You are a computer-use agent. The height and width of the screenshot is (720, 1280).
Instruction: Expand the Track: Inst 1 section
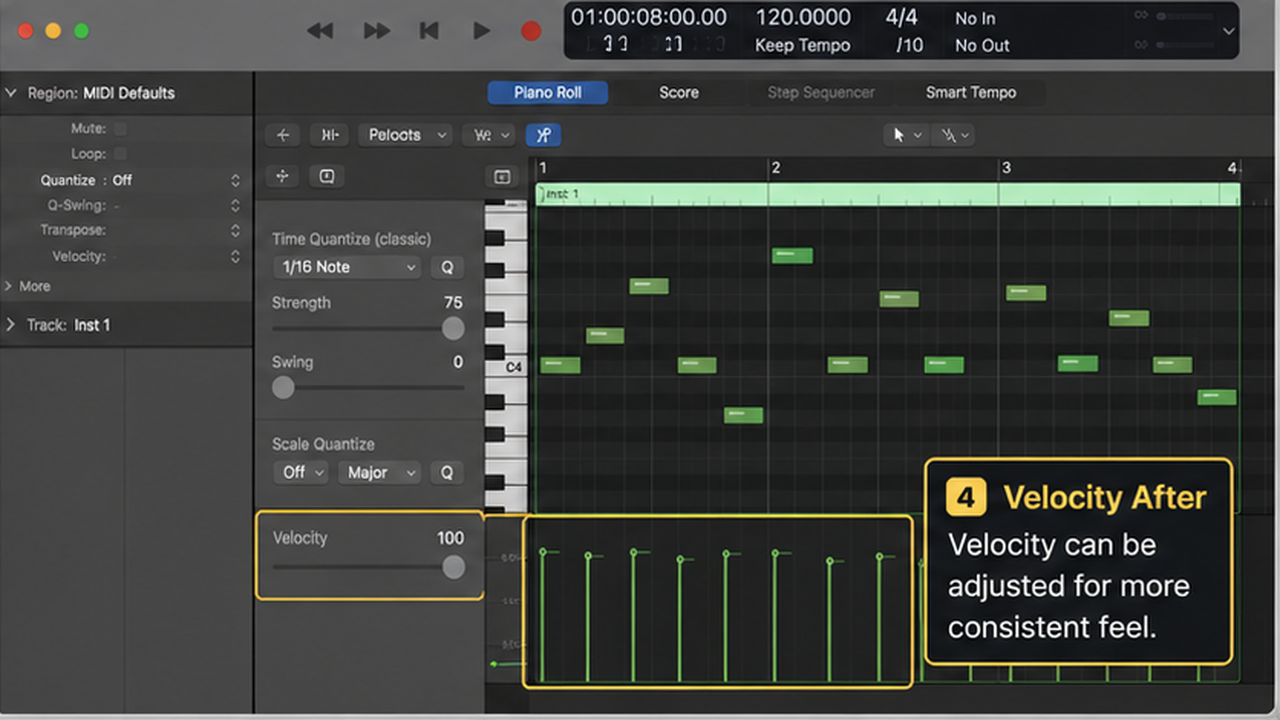[11, 325]
